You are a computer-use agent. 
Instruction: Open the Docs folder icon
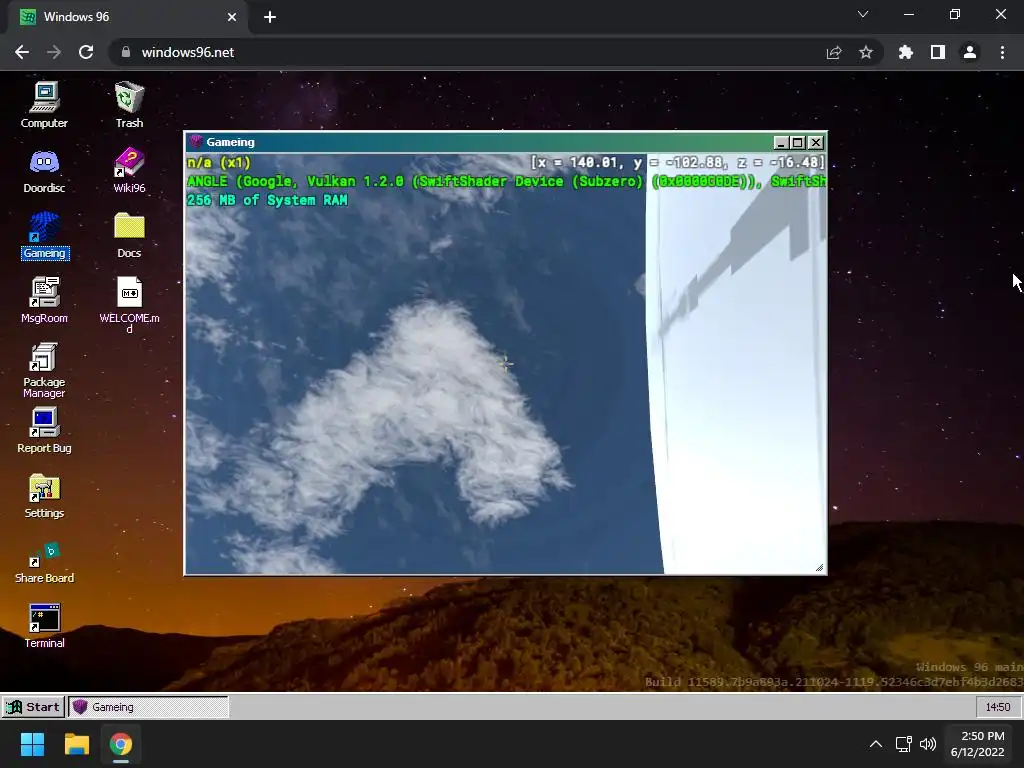(129, 235)
